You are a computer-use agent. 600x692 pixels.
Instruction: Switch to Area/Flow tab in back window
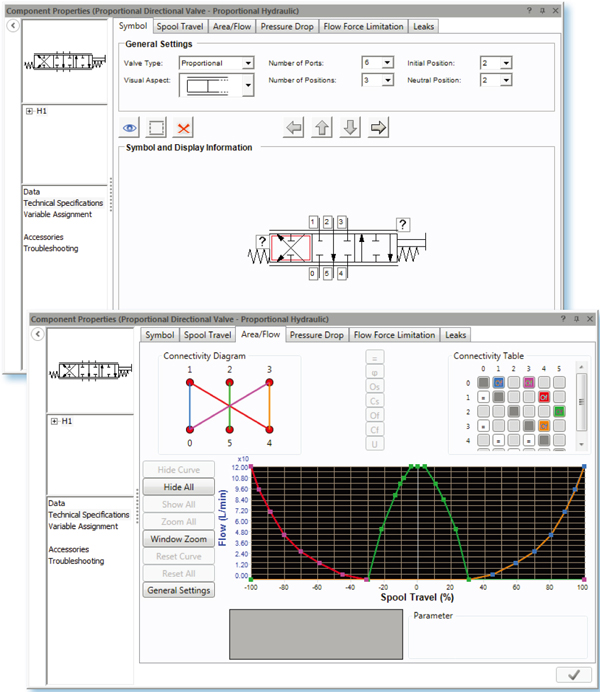pyautogui.click(x=232, y=26)
